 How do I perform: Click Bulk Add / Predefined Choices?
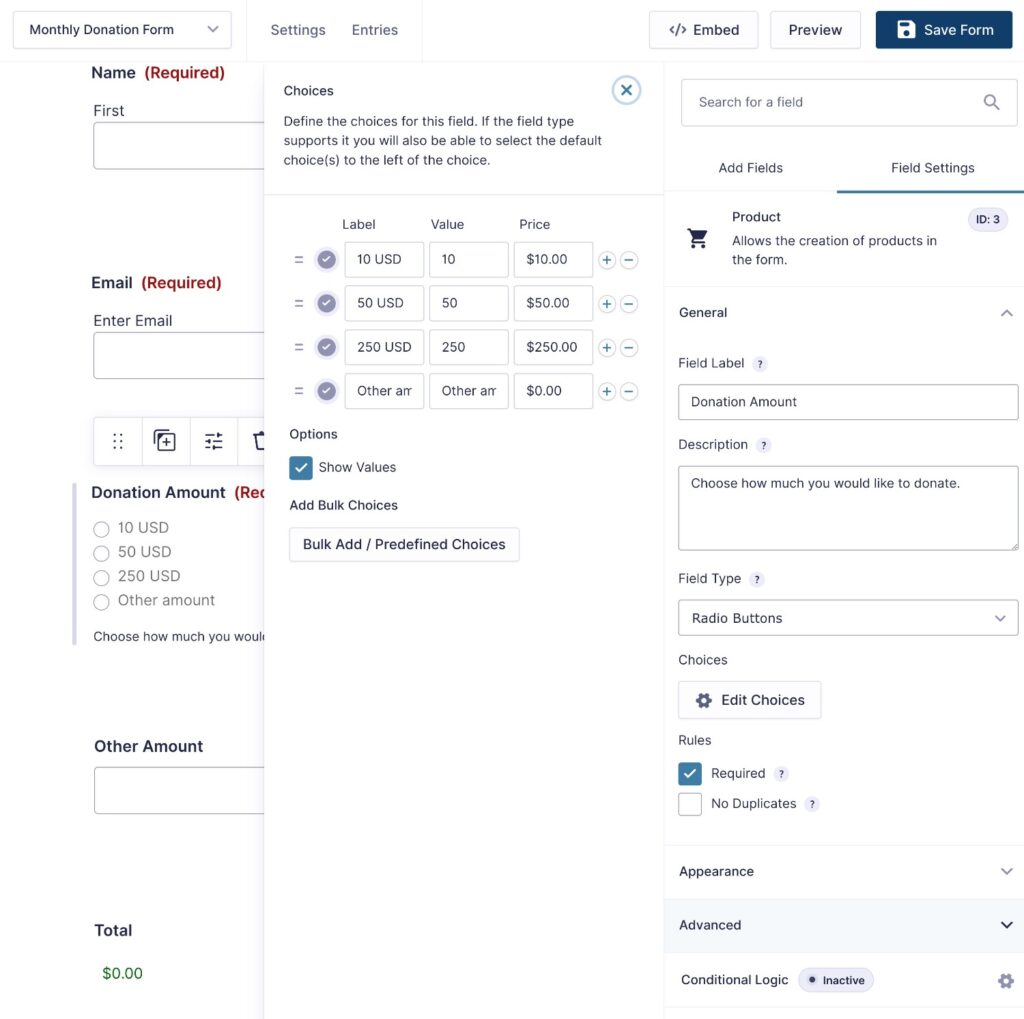click(x=404, y=544)
